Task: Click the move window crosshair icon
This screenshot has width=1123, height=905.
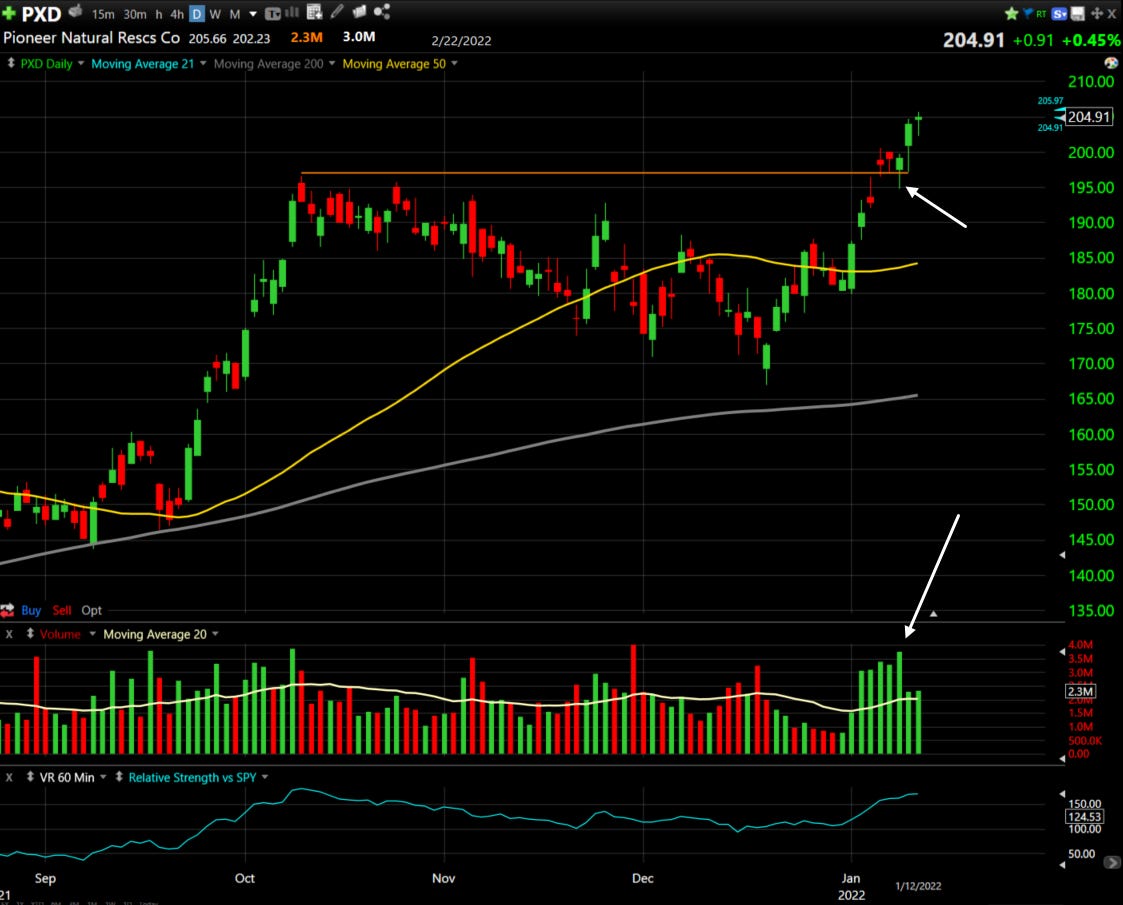Action: 1097,14
